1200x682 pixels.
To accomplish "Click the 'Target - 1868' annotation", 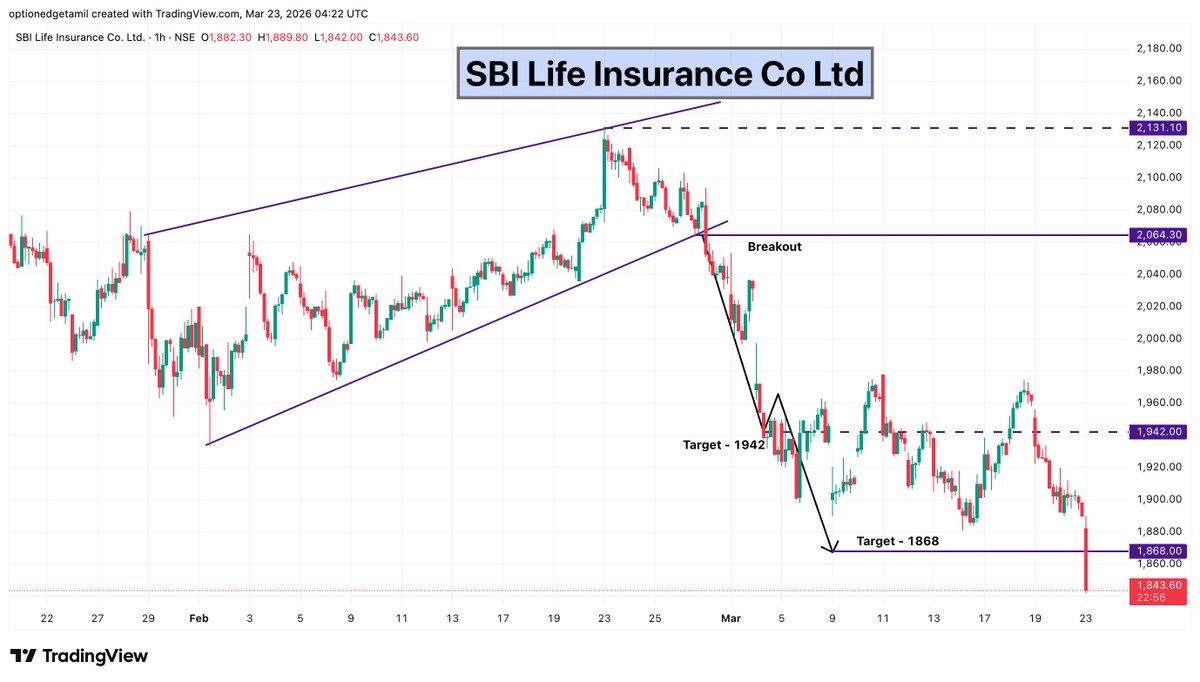I will pos(897,541).
